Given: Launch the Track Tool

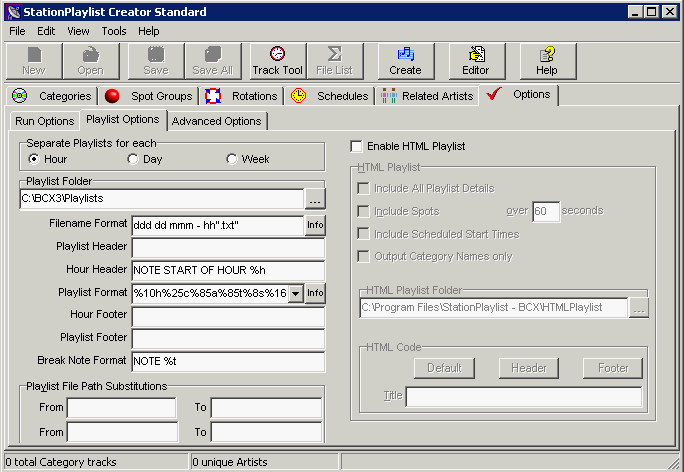Looking at the screenshot, I should [278, 61].
